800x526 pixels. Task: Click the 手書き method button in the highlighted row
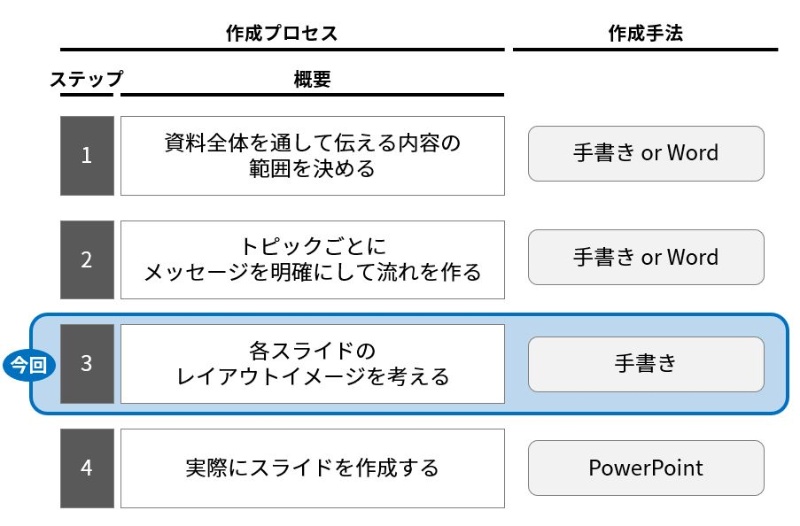point(645,364)
